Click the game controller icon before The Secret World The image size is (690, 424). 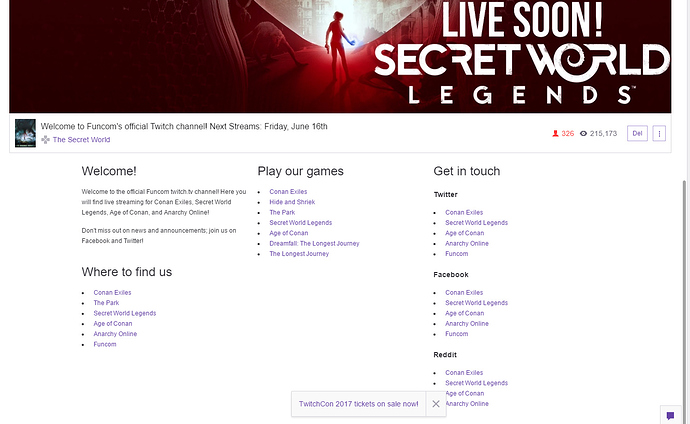[x=45, y=139]
